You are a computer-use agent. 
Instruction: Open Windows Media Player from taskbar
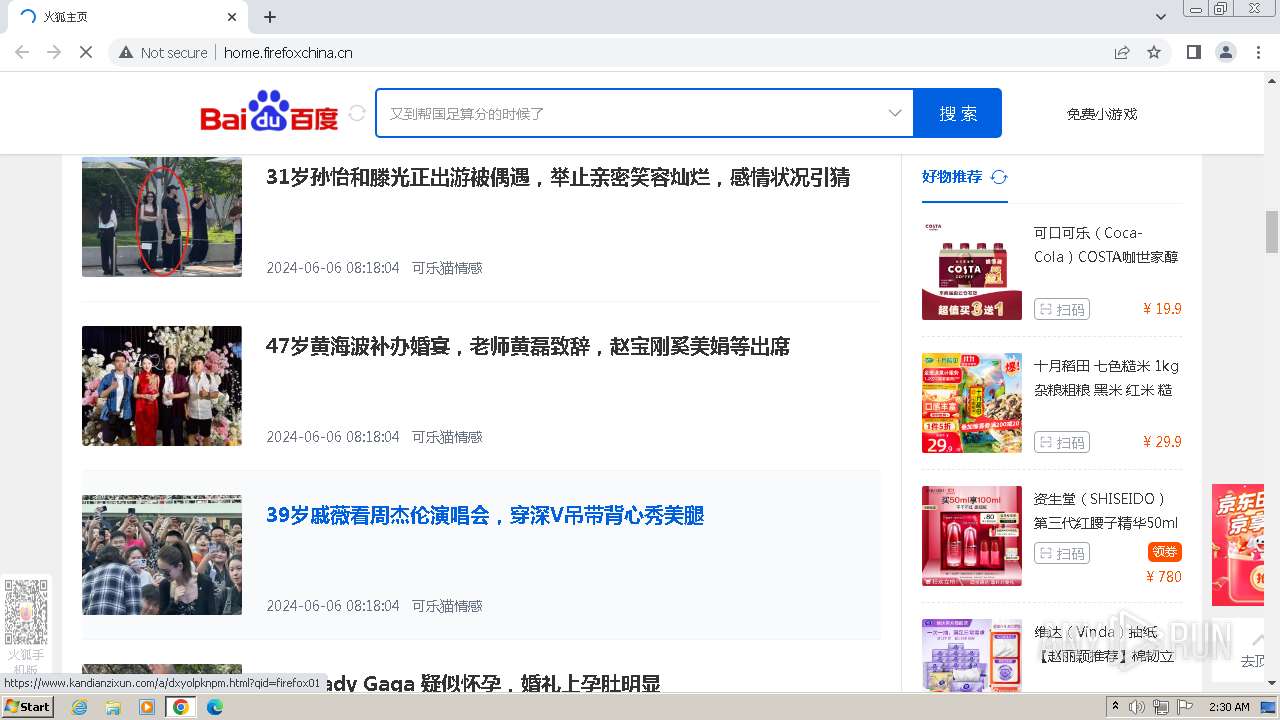(x=147, y=707)
